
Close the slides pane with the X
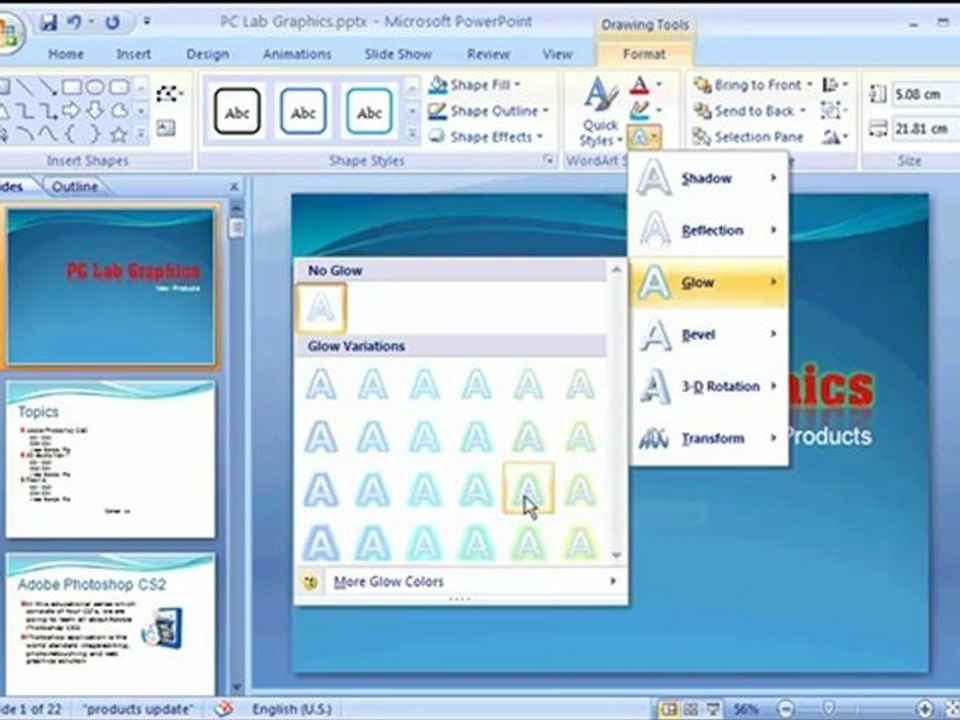234,186
